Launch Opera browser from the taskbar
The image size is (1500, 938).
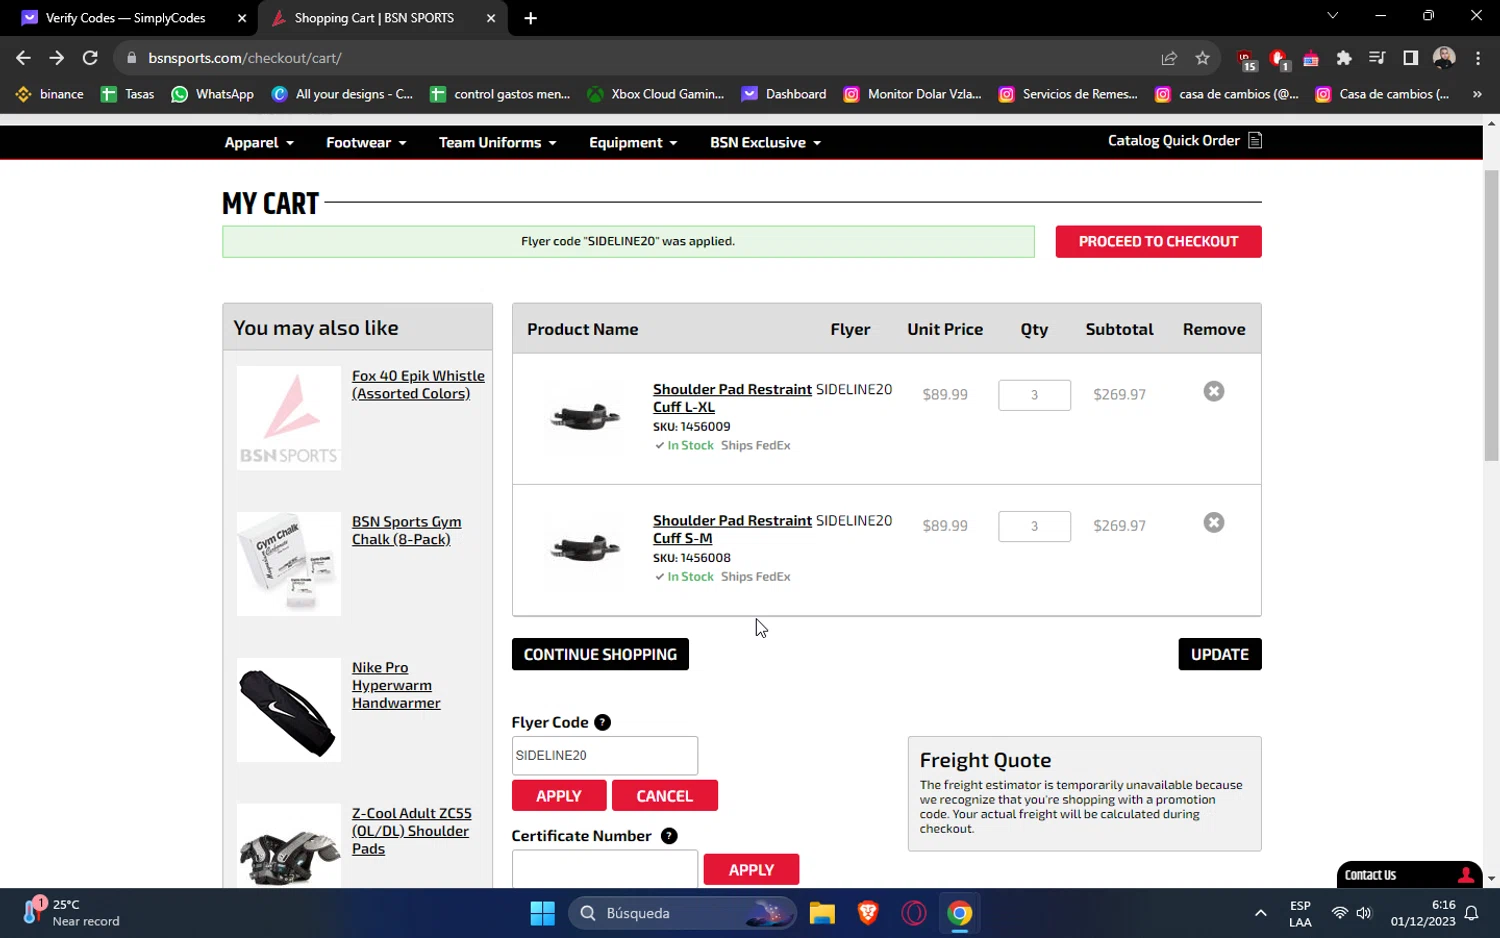pos(914,913)
